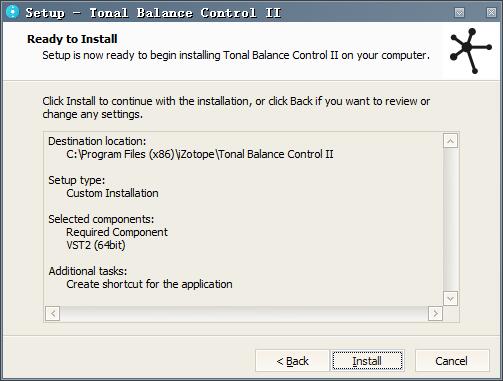Click the Ready to Install heading
This screenshot has width=503, height=381.
click(72, 39)
